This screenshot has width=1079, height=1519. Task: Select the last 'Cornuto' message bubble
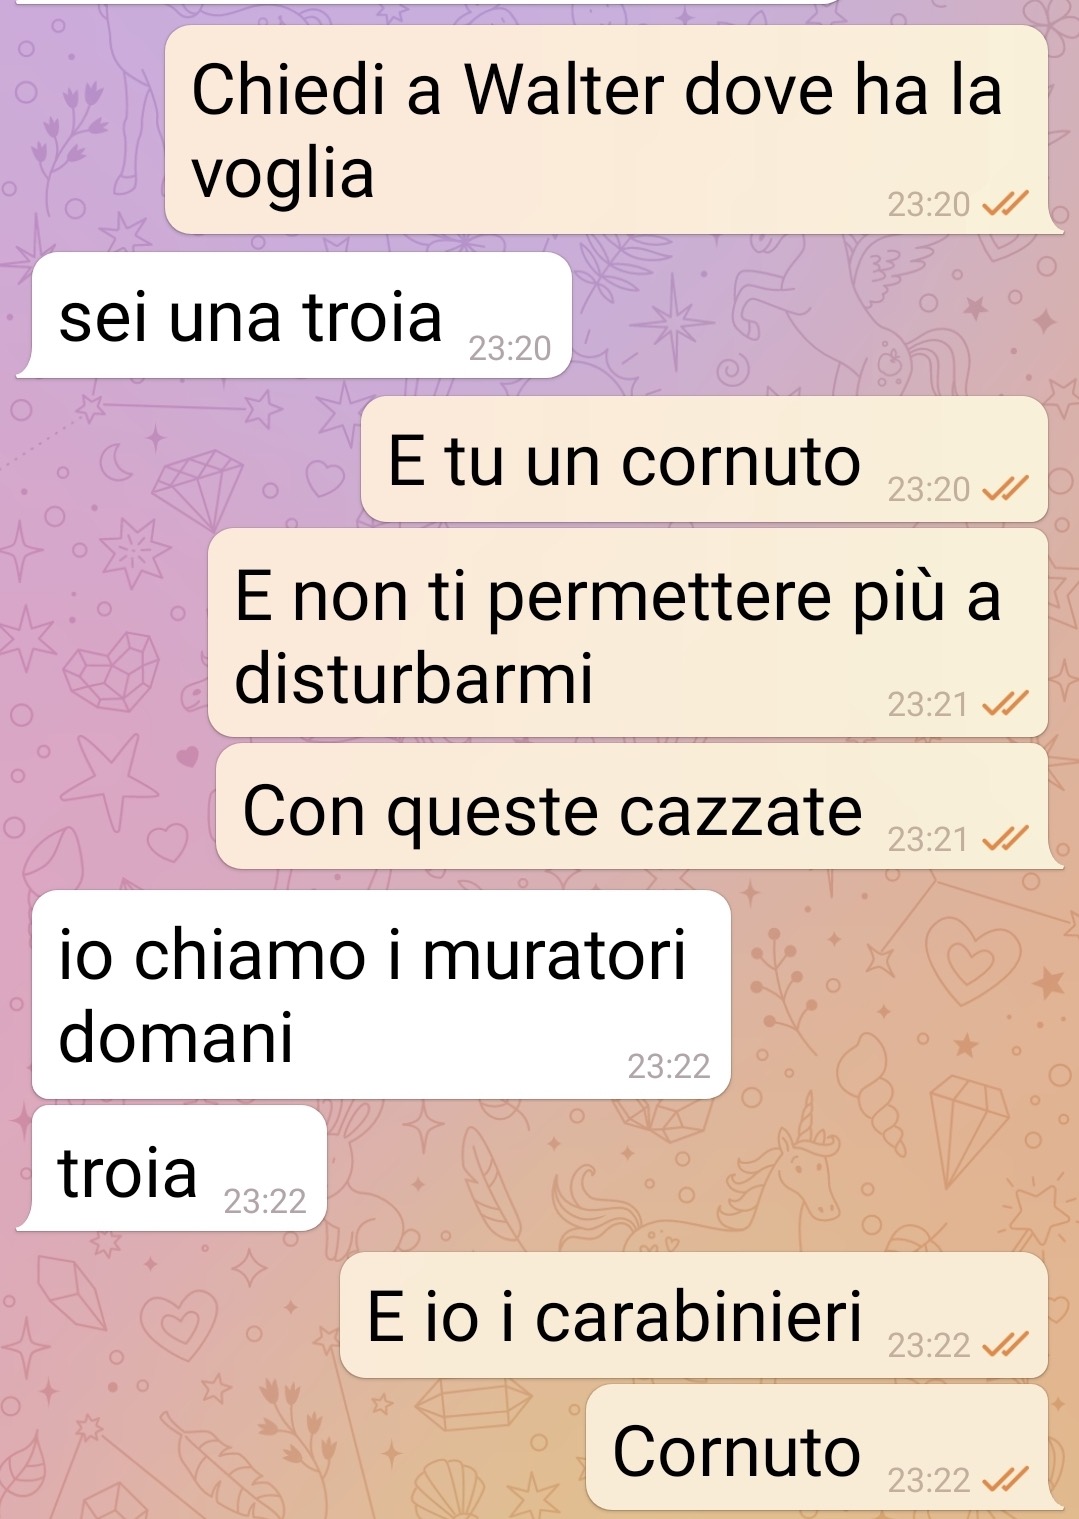[817, 1448]
